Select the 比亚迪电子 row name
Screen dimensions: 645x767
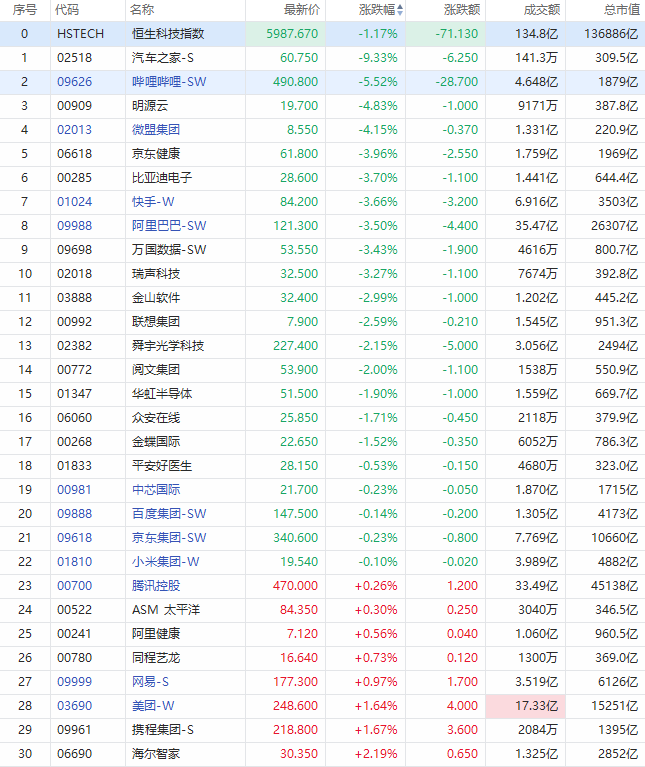tap(161, 178)
